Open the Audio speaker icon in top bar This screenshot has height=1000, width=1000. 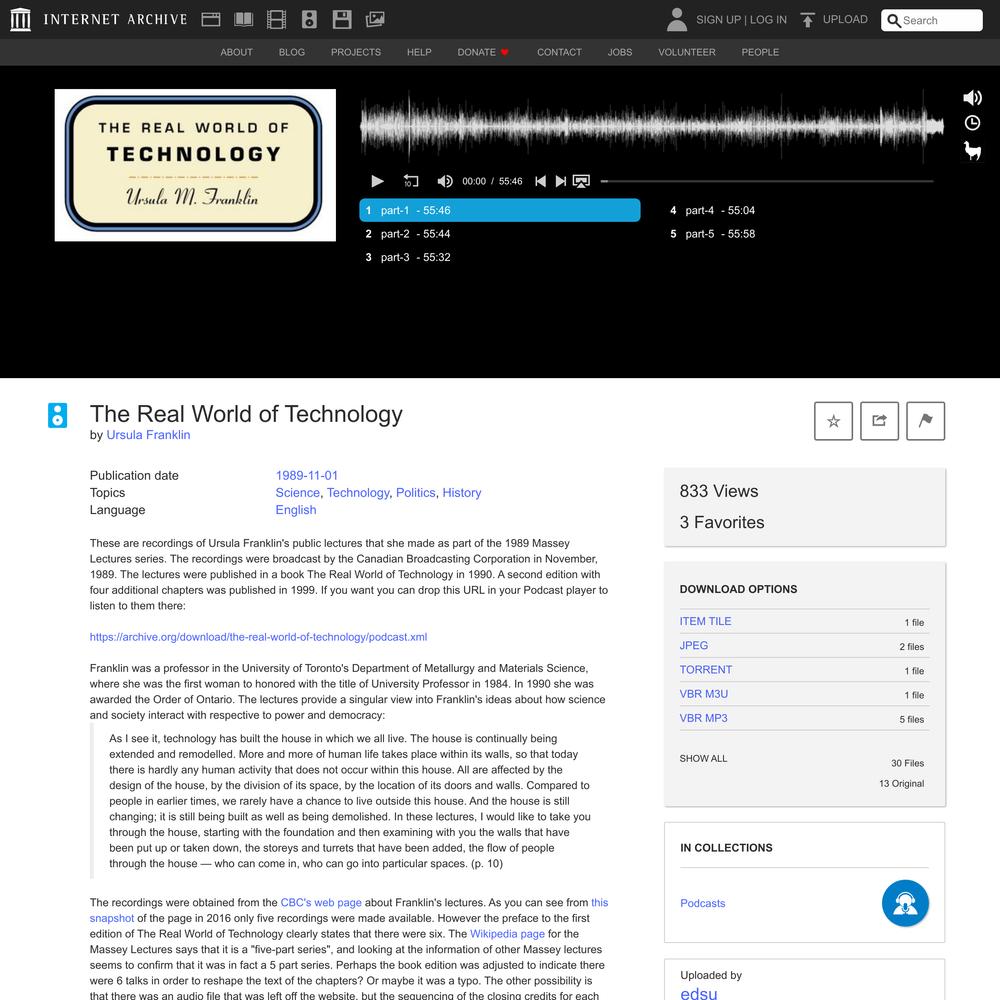309,20
